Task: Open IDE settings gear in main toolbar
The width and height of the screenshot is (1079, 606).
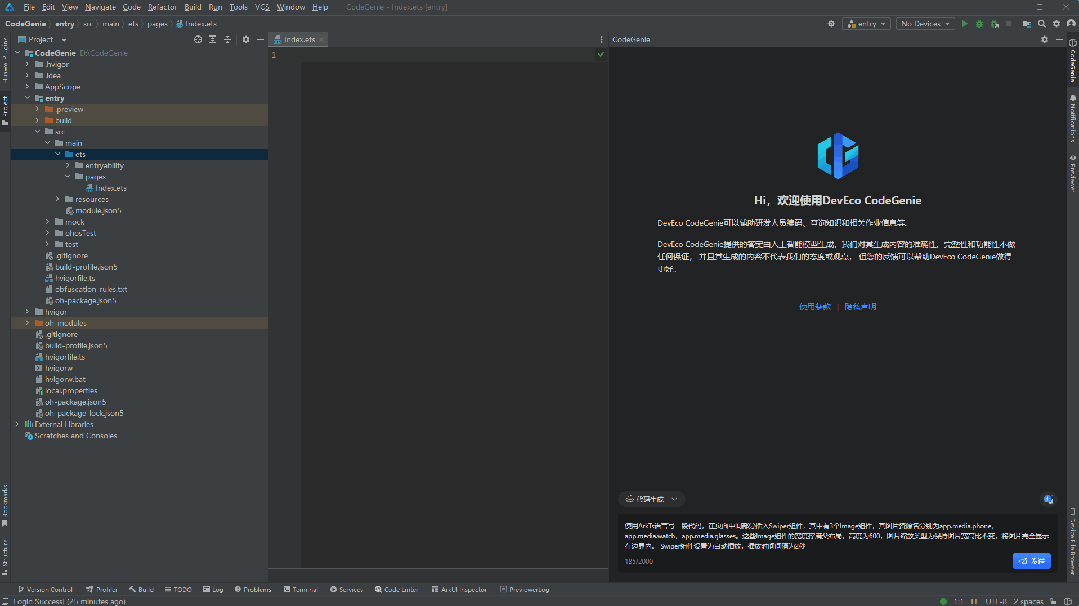Action: pyautogui.click(x=1056, y=23)
